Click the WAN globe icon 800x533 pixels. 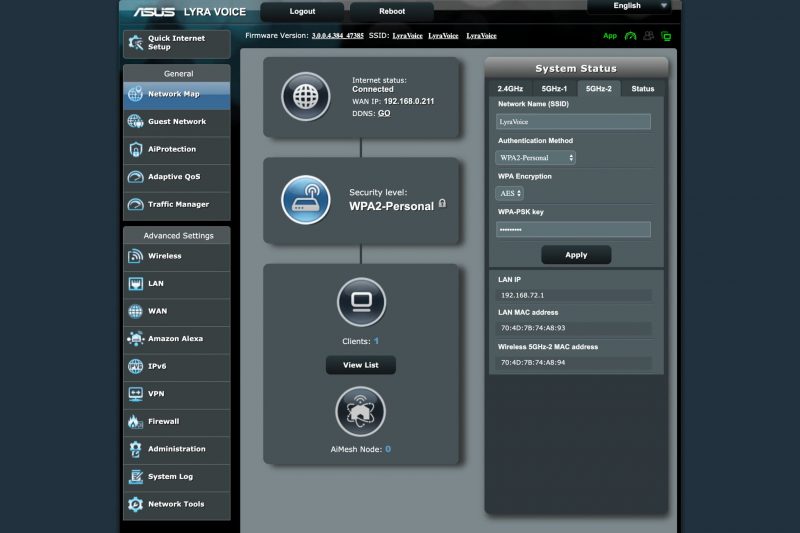coord(136,311)
